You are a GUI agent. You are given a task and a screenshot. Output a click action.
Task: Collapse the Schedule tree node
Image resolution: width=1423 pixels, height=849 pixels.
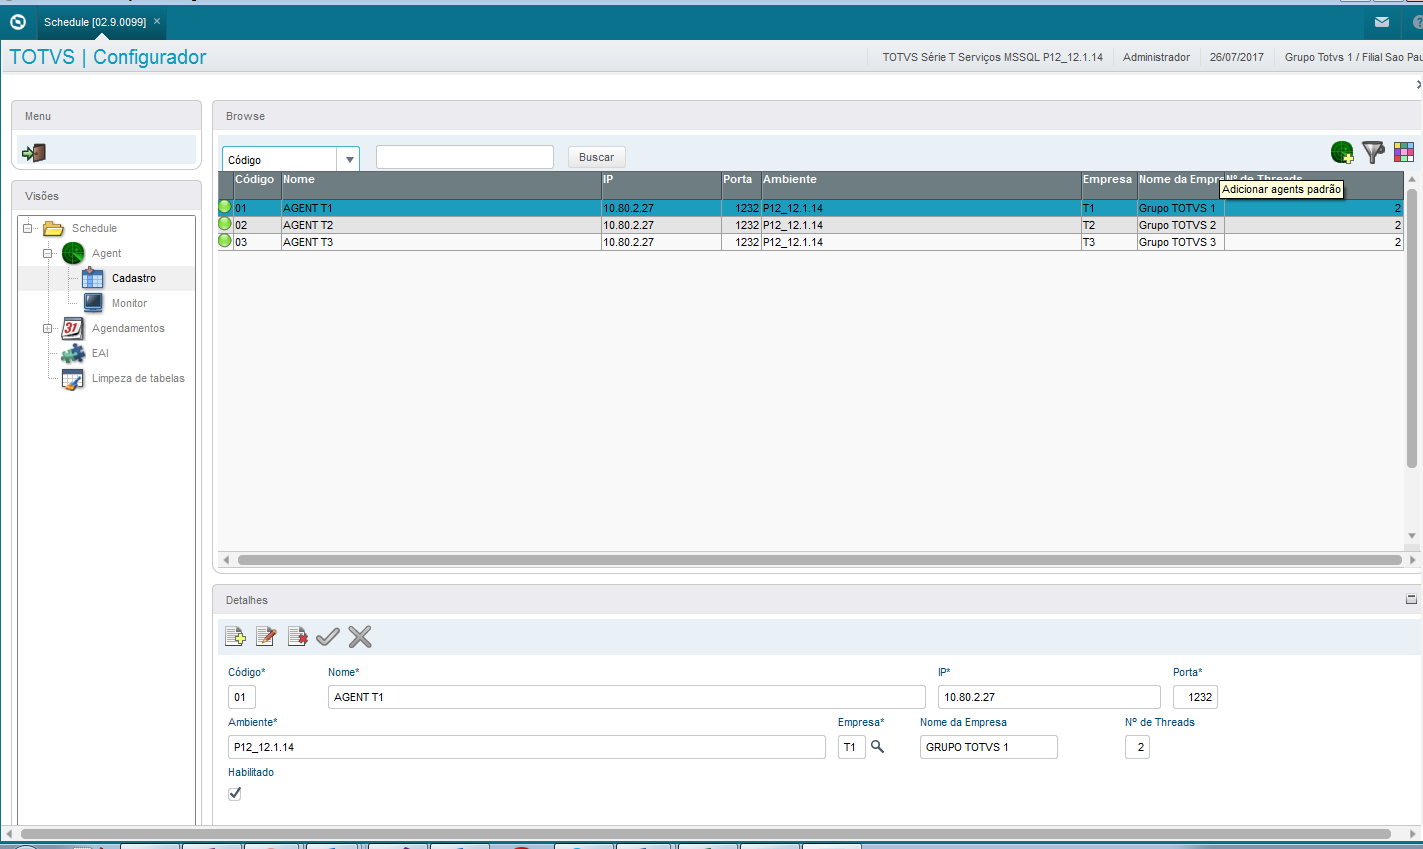[x=28, y=228]
